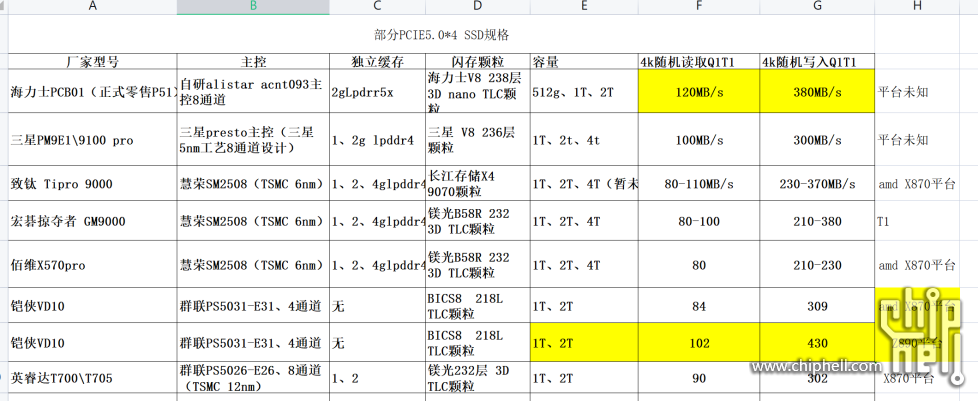
Task: Select column E header
Action: tap(584, 7)
